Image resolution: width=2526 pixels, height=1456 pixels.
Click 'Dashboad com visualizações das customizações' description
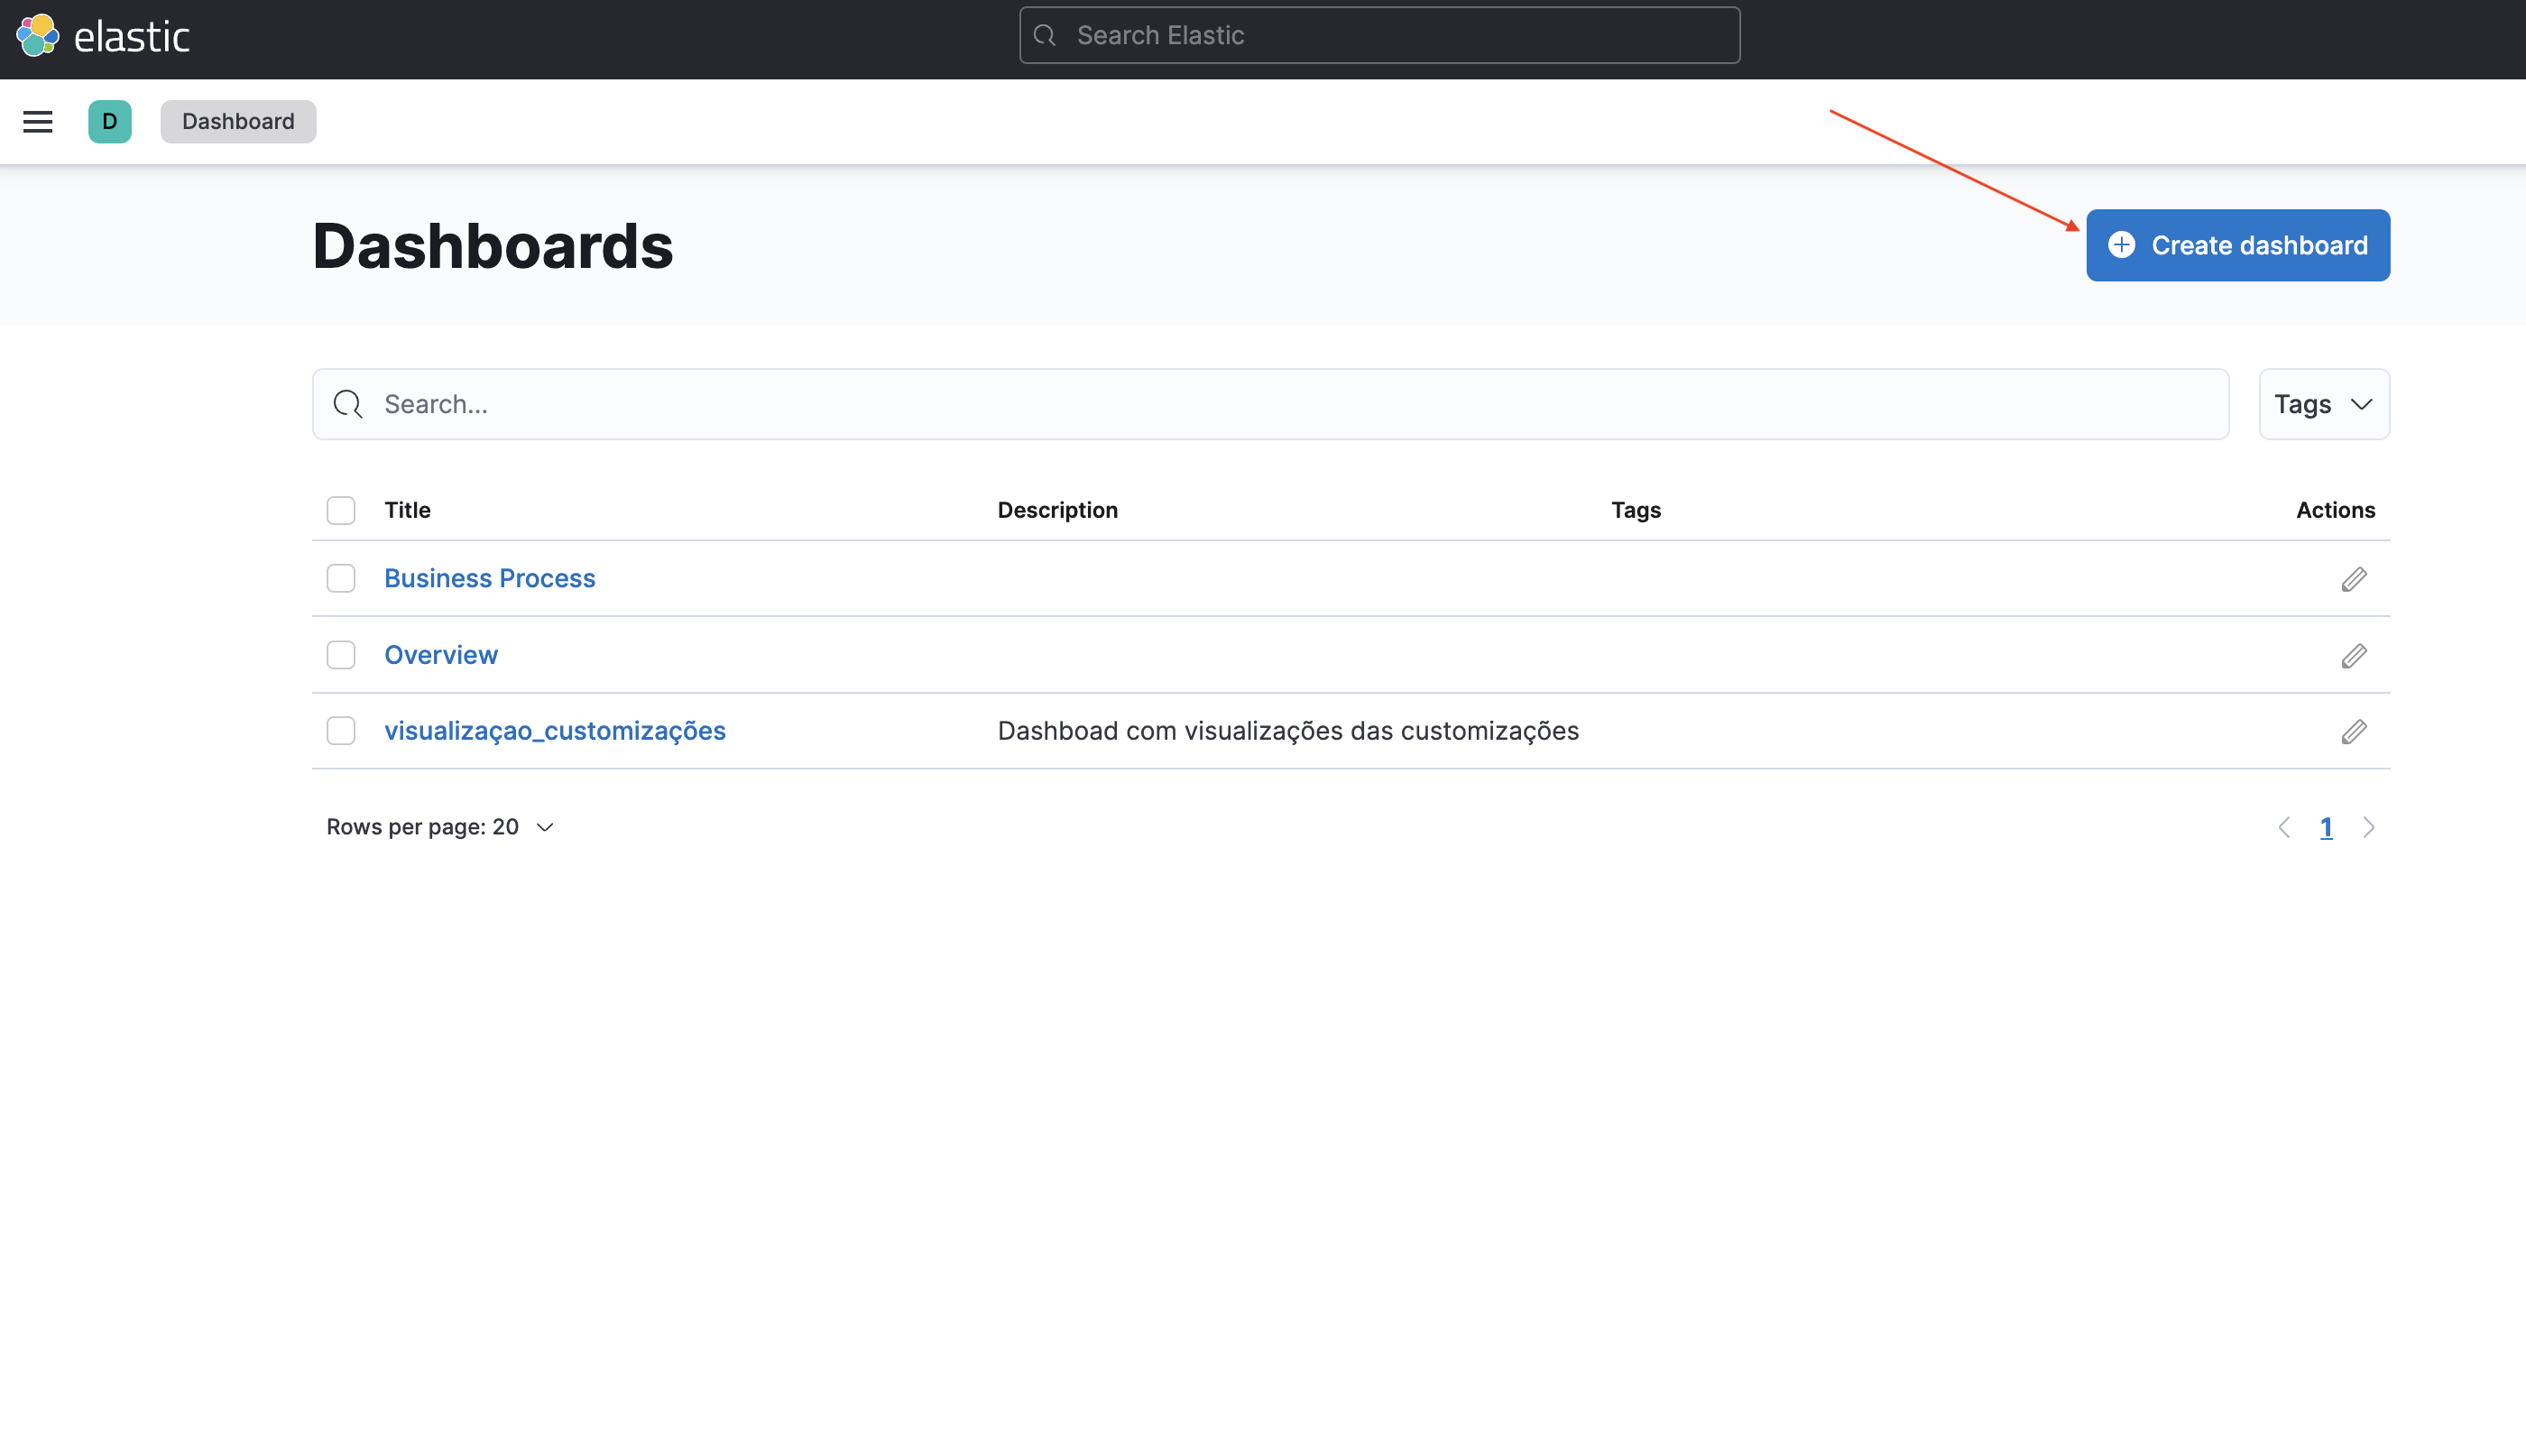click(x=1288, y=731)
